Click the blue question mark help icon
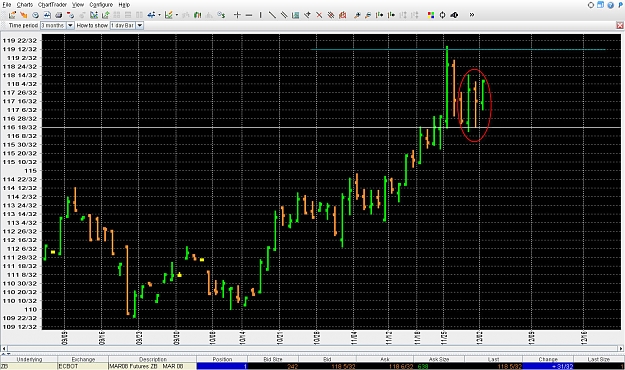 pos(610,5)
